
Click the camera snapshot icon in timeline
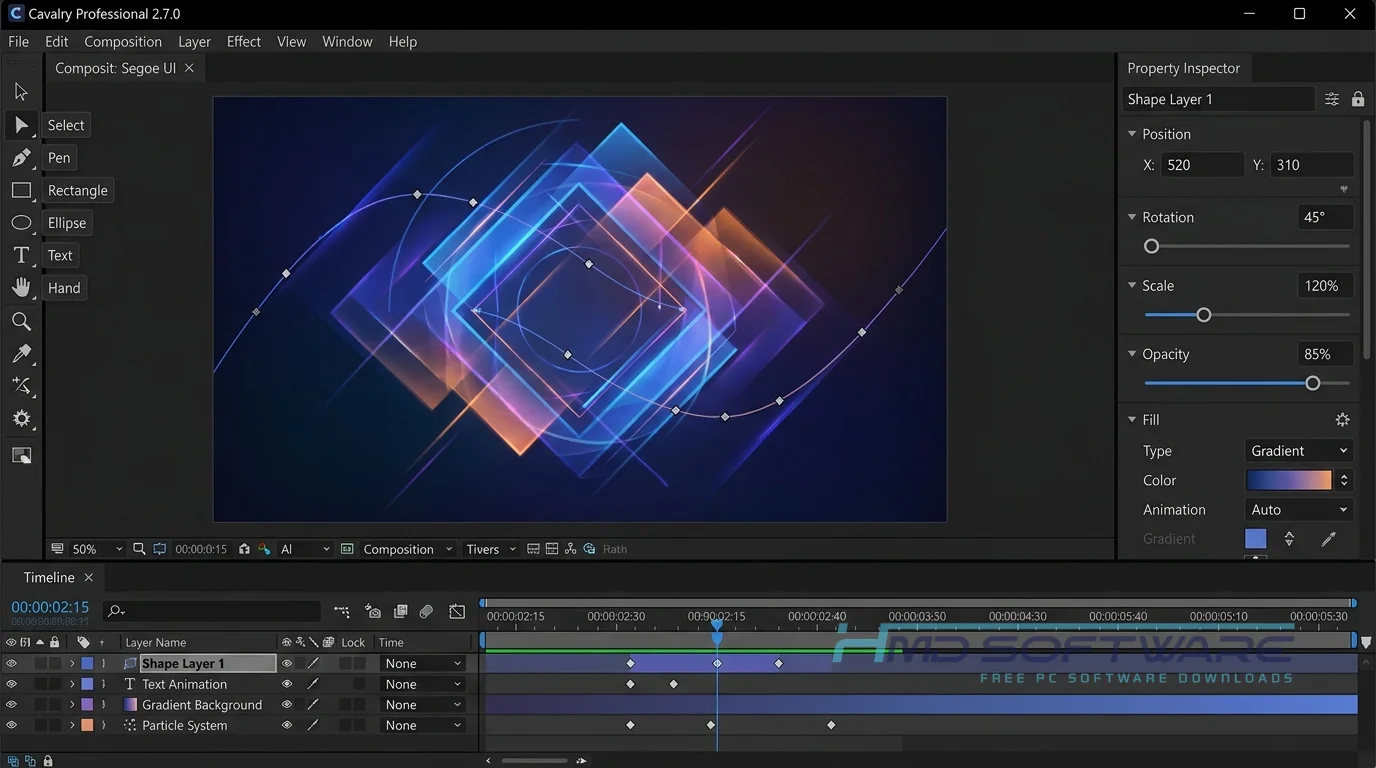coord(372,611)
